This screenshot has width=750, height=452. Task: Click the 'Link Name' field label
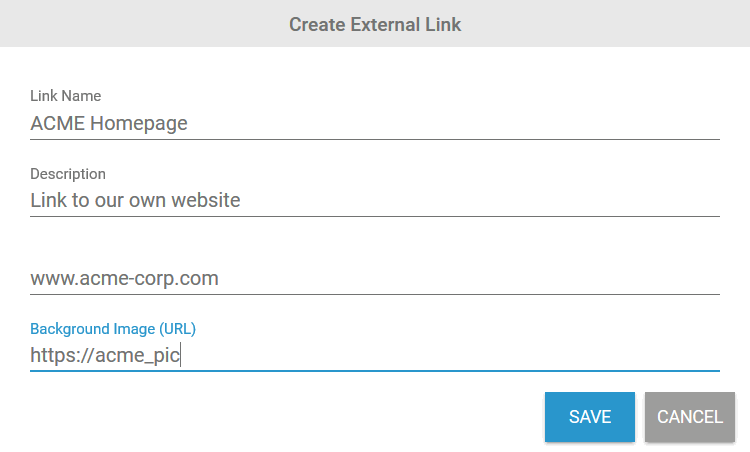65,96
